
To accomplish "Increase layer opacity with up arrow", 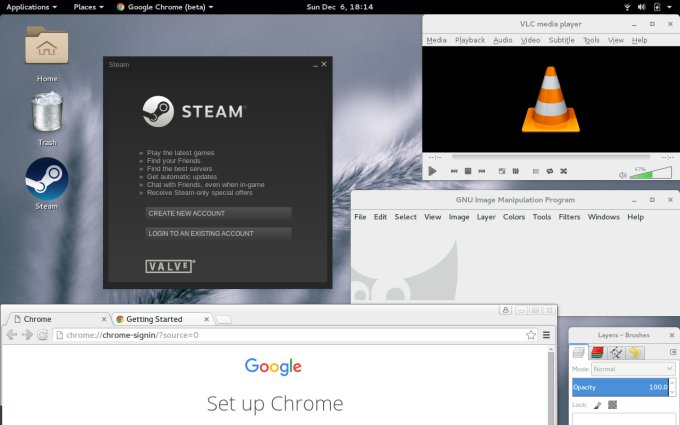I will click(x=672, y=383).
